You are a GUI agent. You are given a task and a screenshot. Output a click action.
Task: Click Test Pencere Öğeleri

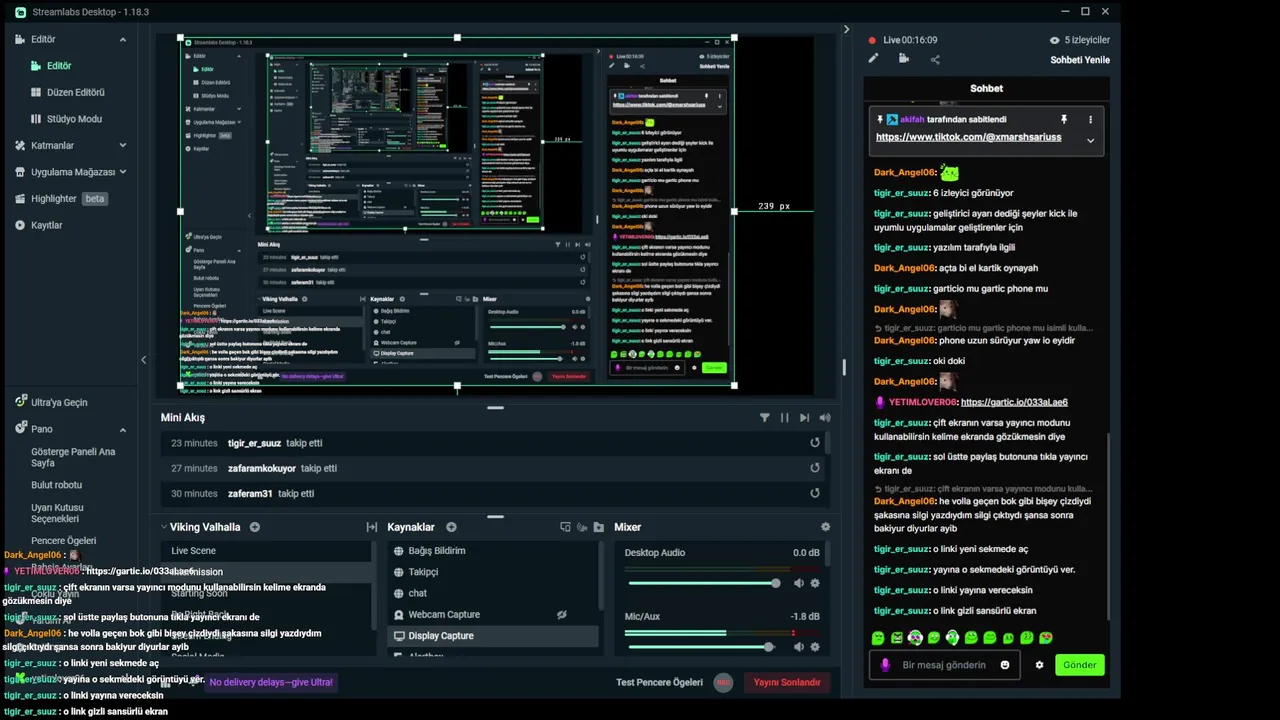(659, 682)
